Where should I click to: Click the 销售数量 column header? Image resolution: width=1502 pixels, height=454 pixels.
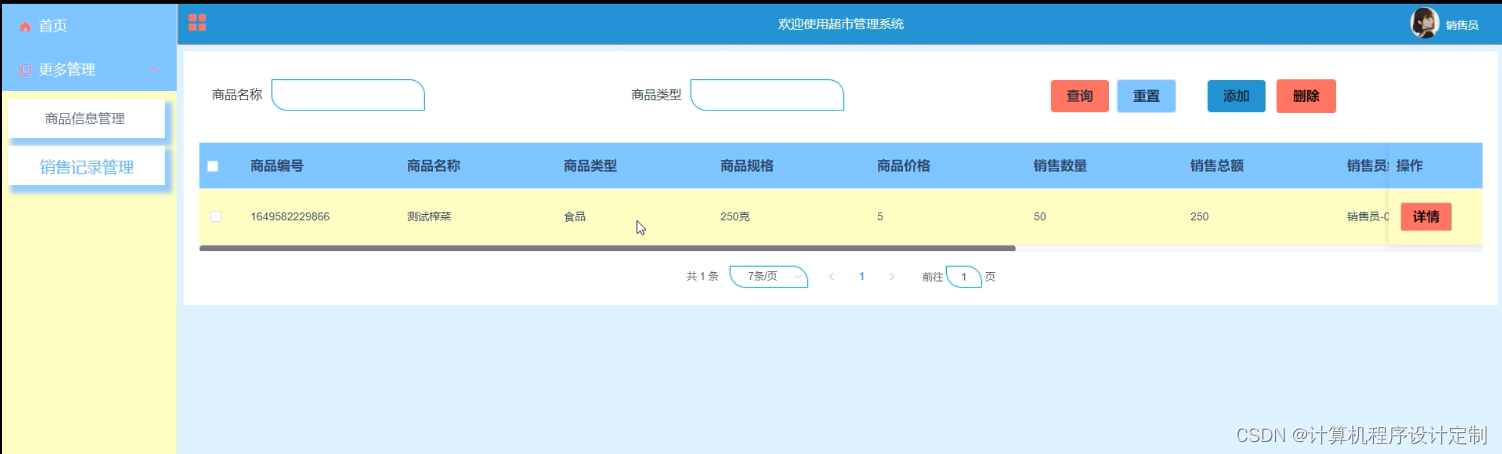pos(1060,166)
